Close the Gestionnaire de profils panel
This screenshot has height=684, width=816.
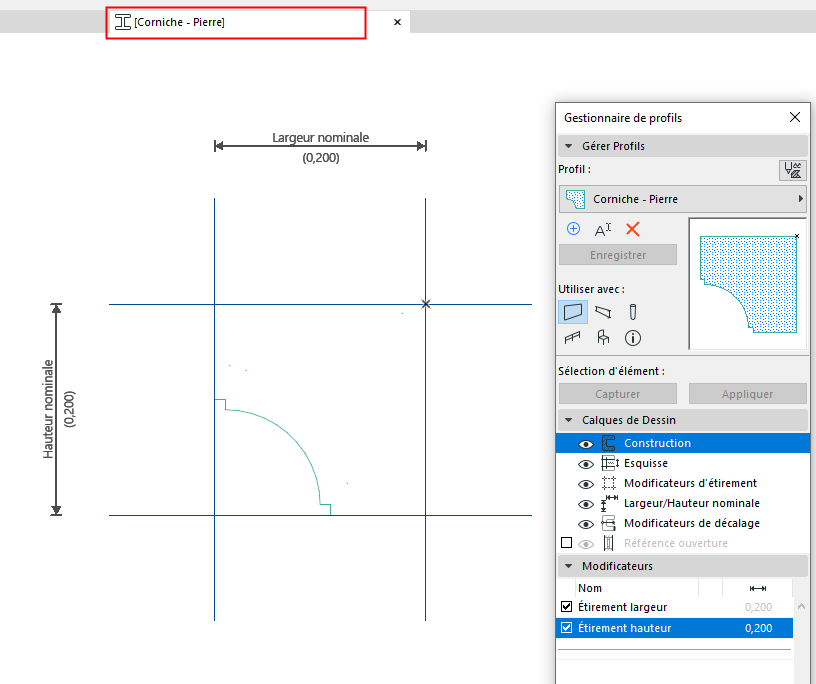(795, 117)
